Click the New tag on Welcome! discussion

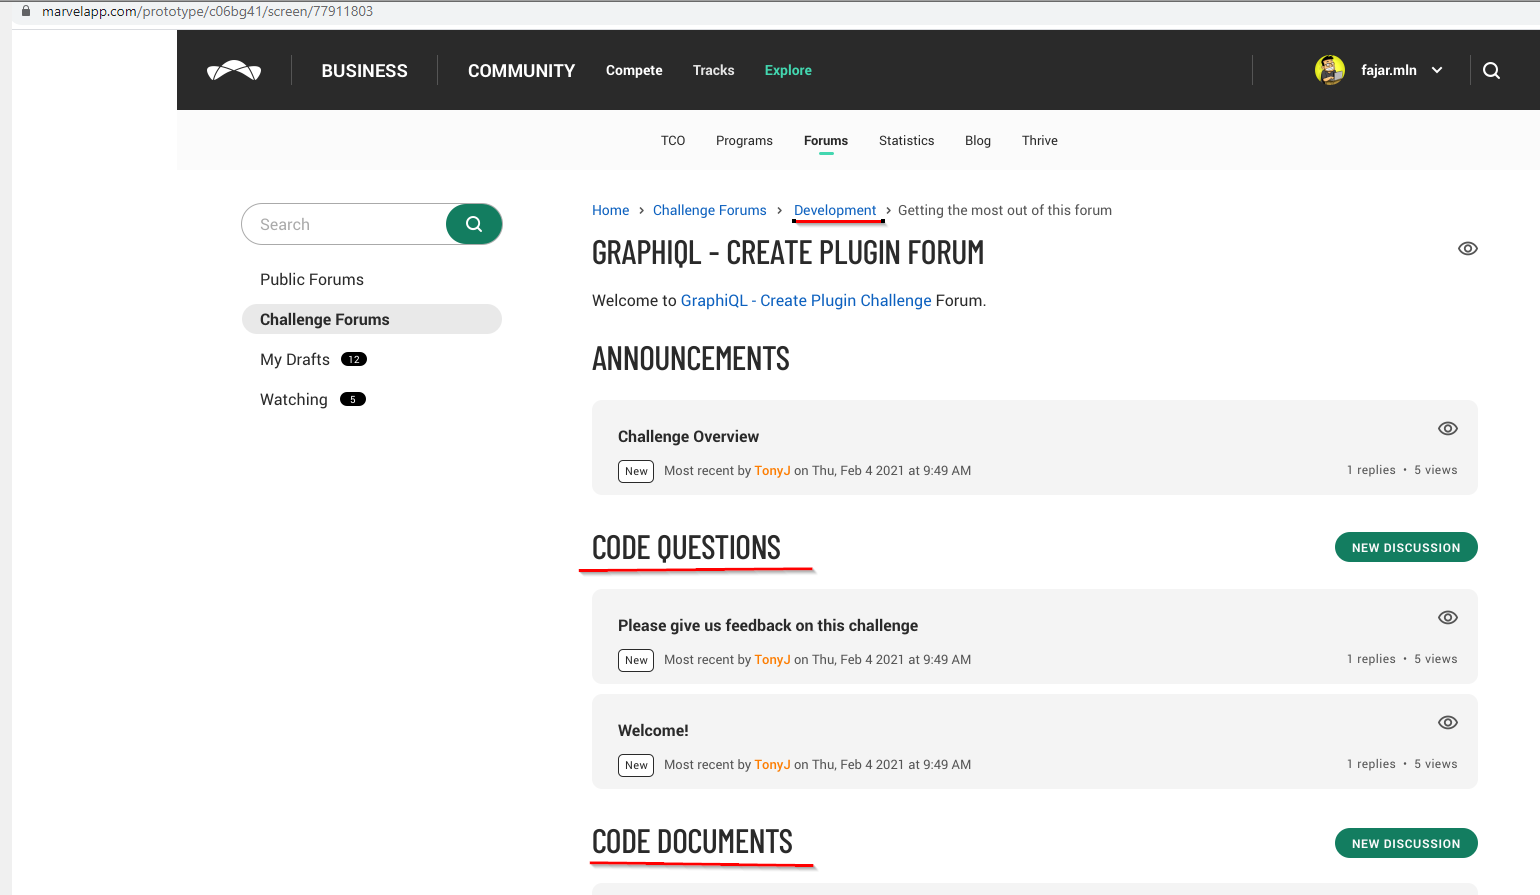(x=636, y=765)
